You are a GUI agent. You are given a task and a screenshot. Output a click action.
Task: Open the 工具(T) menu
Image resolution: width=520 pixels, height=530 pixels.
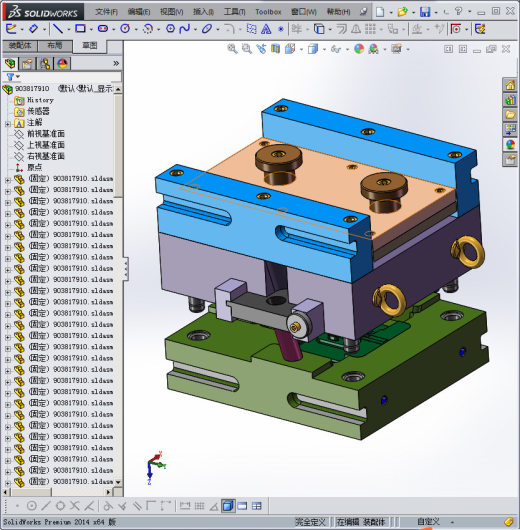[x=235, y=12]
